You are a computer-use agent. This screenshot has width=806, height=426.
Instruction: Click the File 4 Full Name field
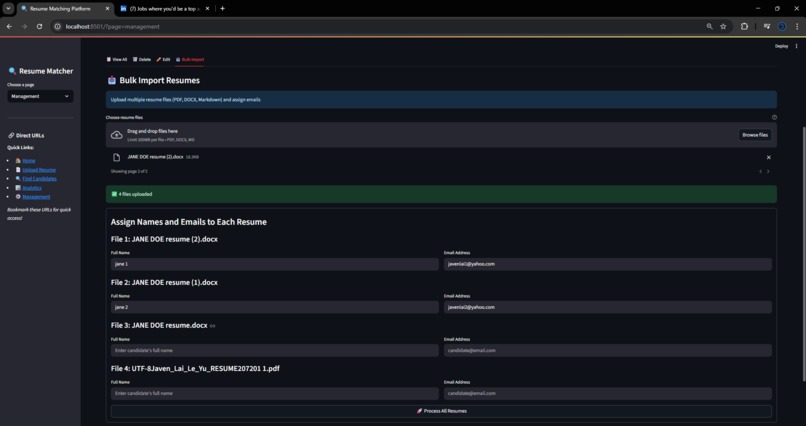tap(274, 394)
